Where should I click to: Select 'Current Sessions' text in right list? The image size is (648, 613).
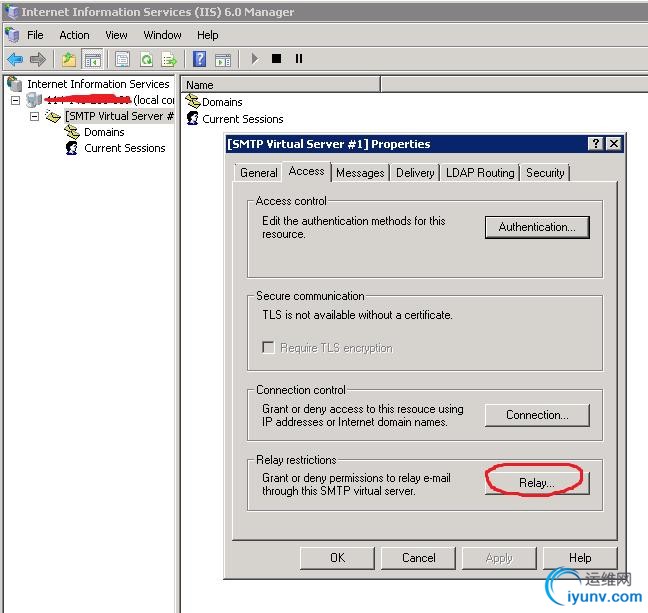[243, 119]
